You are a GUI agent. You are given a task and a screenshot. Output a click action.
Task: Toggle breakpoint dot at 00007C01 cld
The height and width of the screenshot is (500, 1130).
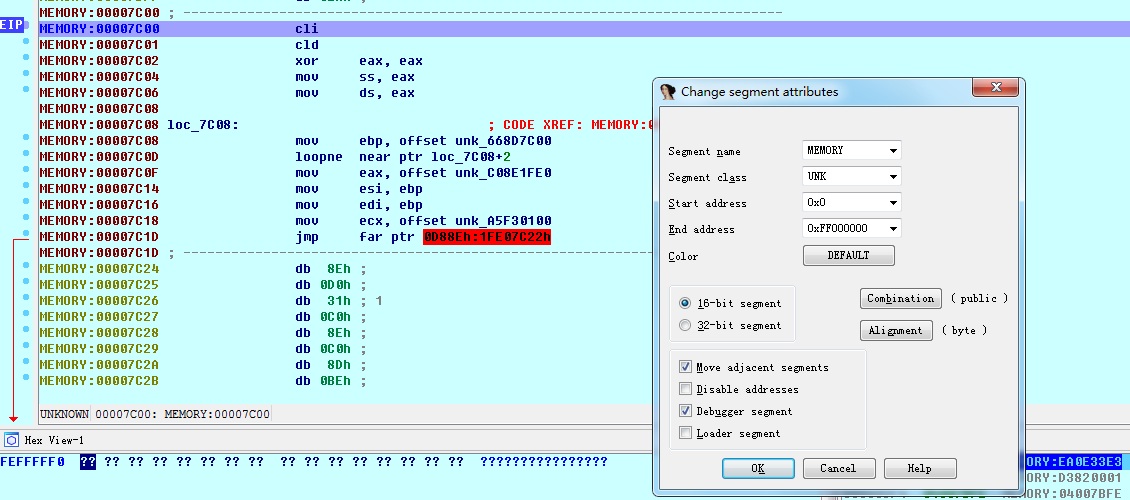26,41
